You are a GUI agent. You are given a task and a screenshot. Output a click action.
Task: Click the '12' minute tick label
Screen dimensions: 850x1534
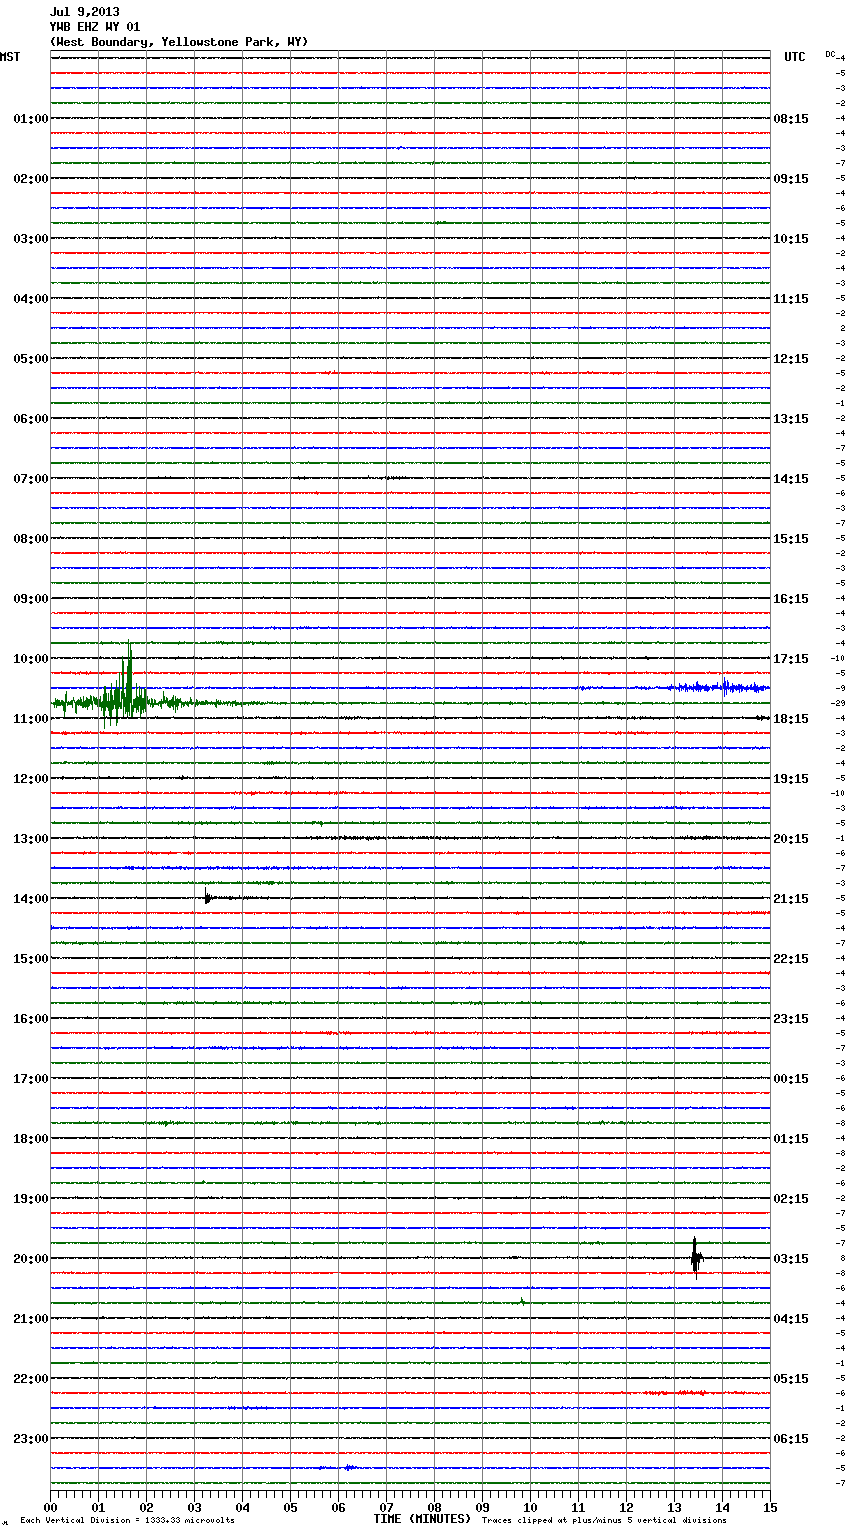click(x=626, y=1507)
